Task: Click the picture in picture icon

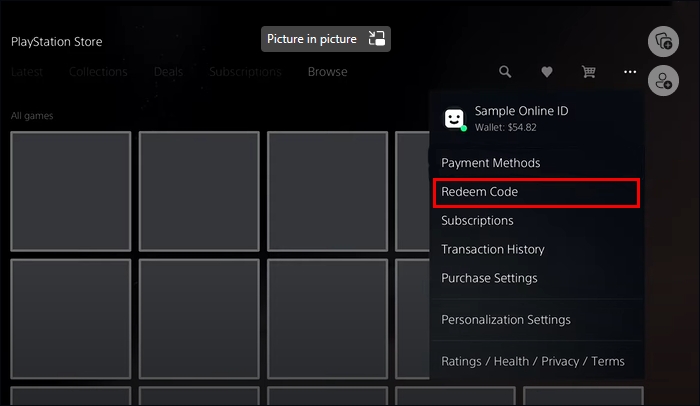Action: point(376,39)
